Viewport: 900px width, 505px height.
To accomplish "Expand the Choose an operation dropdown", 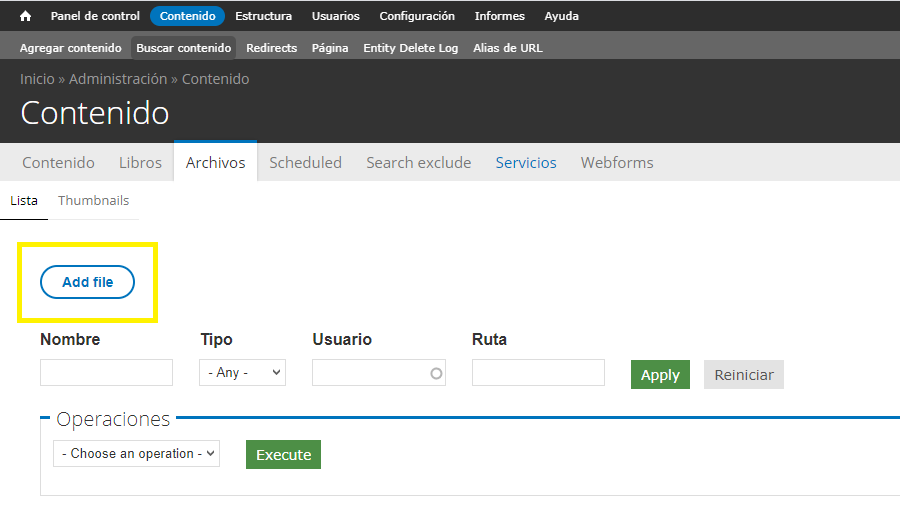I will pyautogui.click(x=136, y=453).
